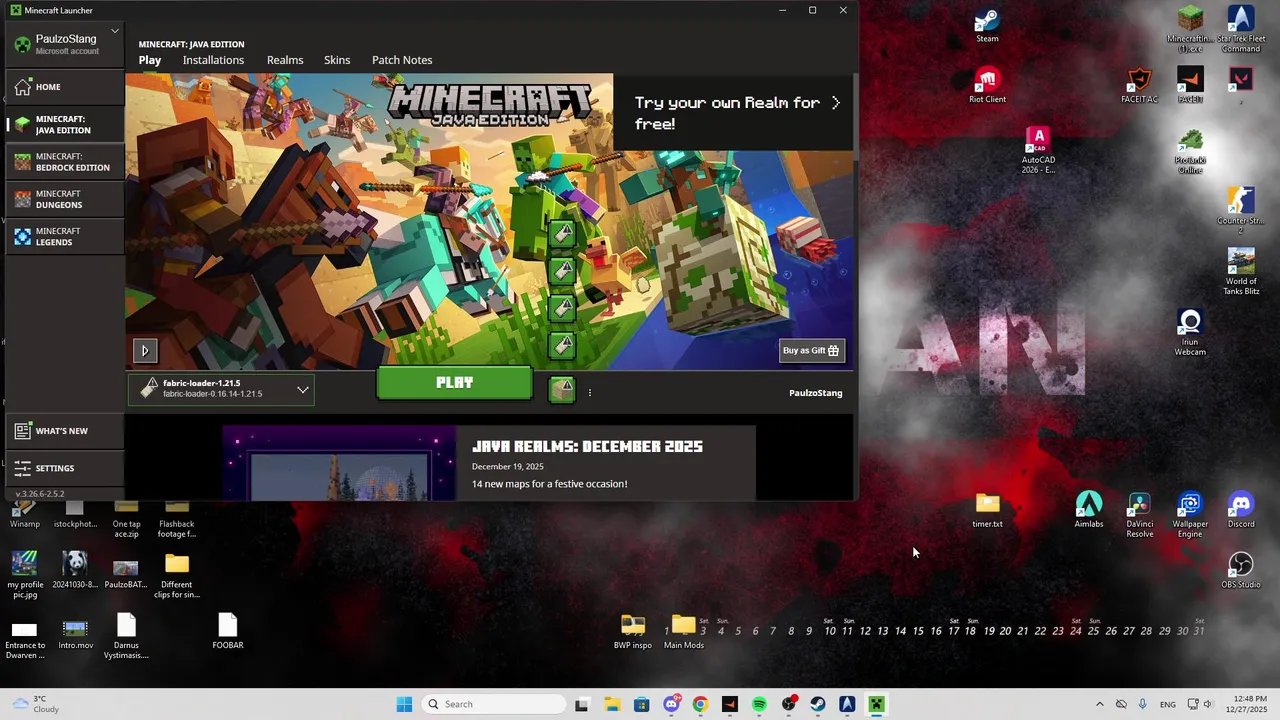Image resolution: width=1280 pixels, height=720 pixels.
Task: Open the Home section in launcher sidebar
Action: point(65,87)
